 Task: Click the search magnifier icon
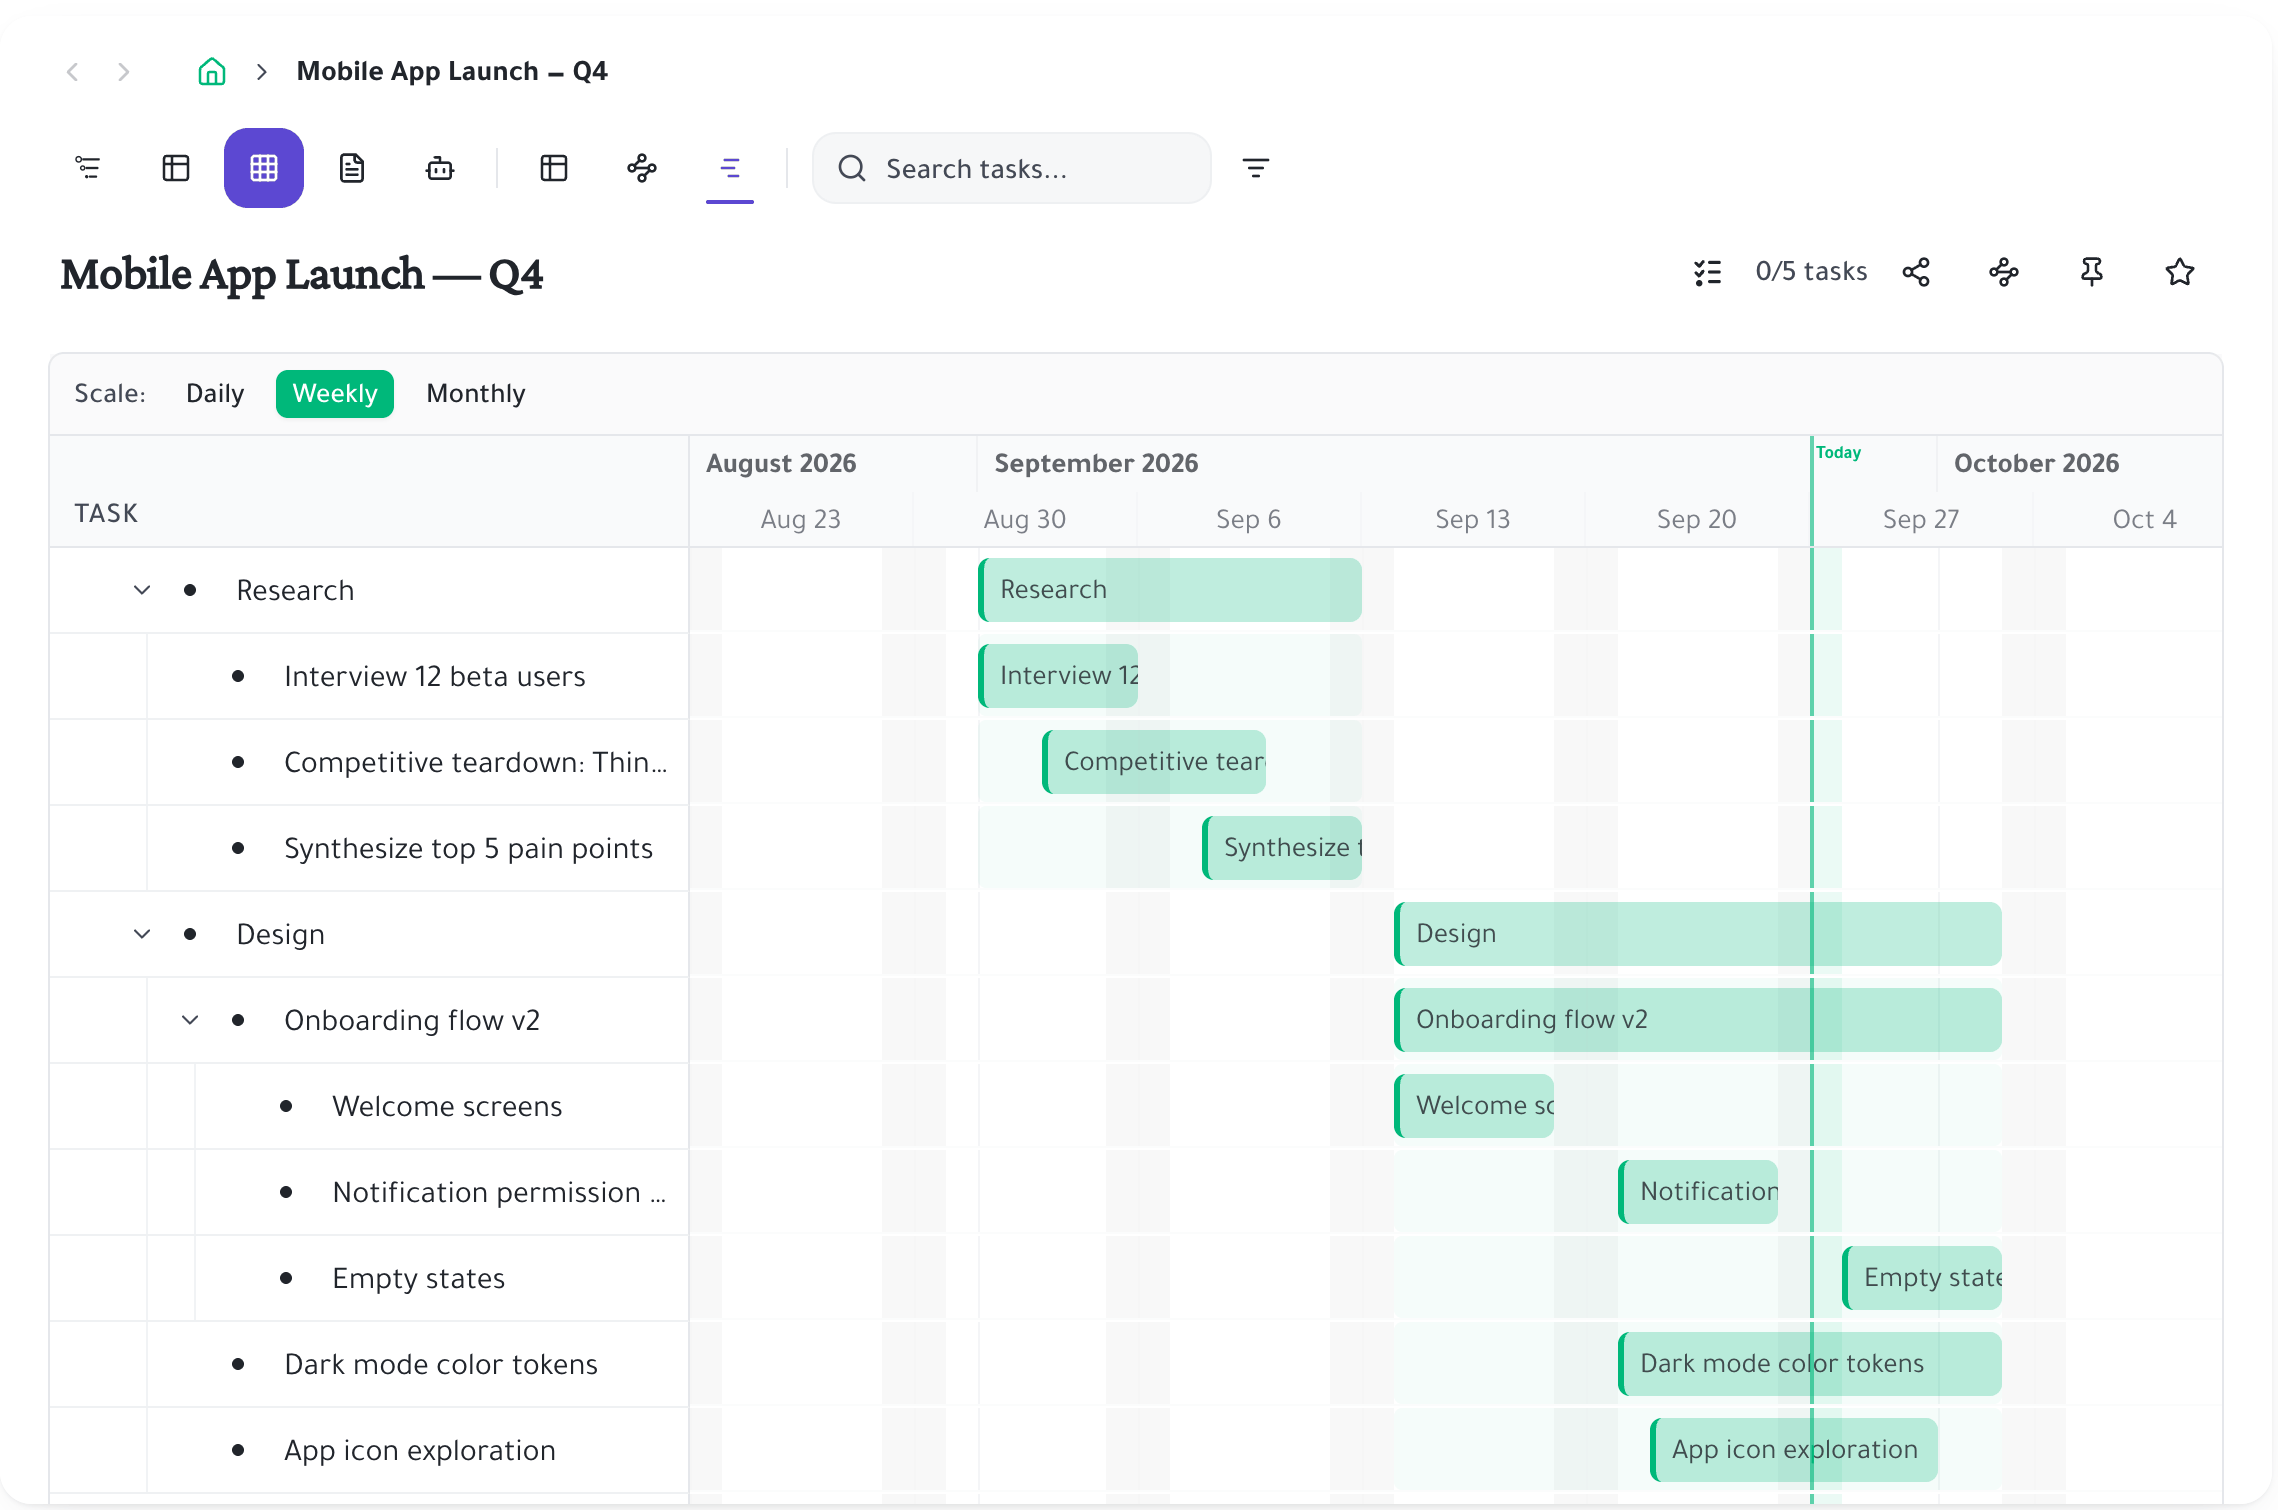tap(852, 168)
